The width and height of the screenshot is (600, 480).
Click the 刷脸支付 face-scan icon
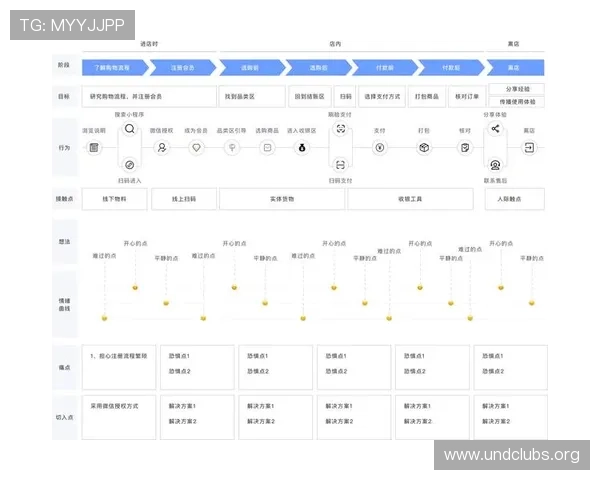[x=341, y=129]
